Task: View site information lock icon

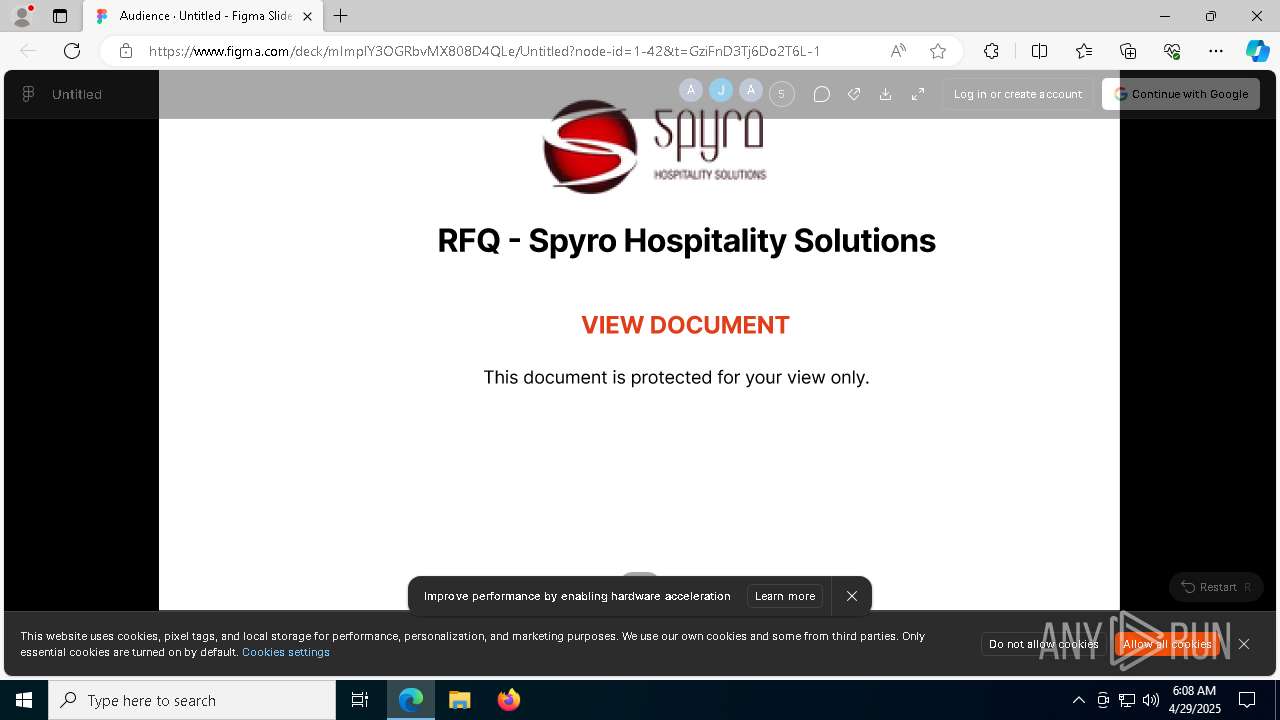Action: coord(125,51)
